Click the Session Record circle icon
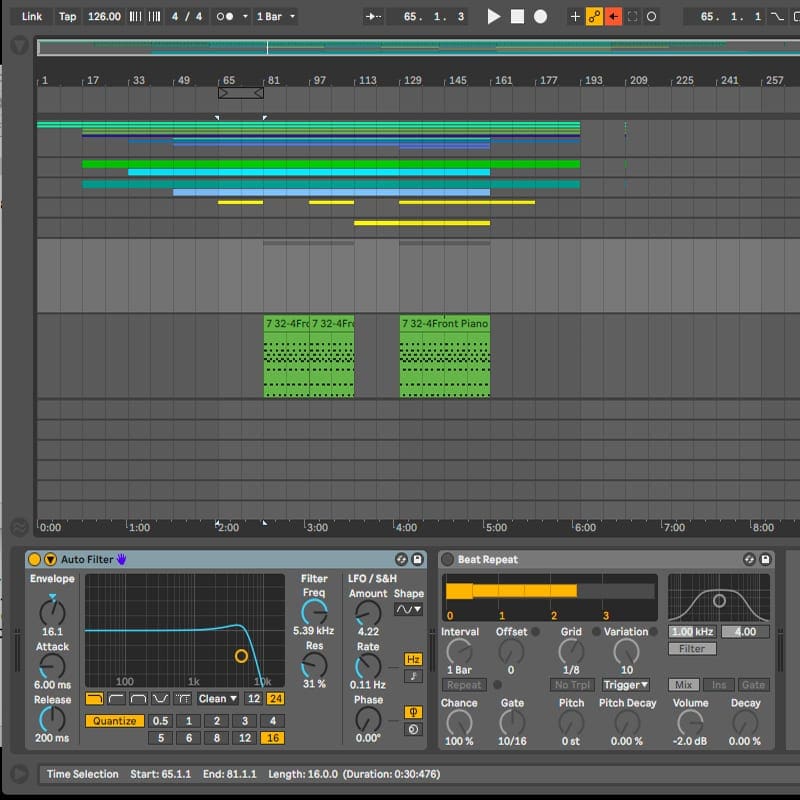The height and width of the screenshot is (800, 800). (x=652, y=17)
